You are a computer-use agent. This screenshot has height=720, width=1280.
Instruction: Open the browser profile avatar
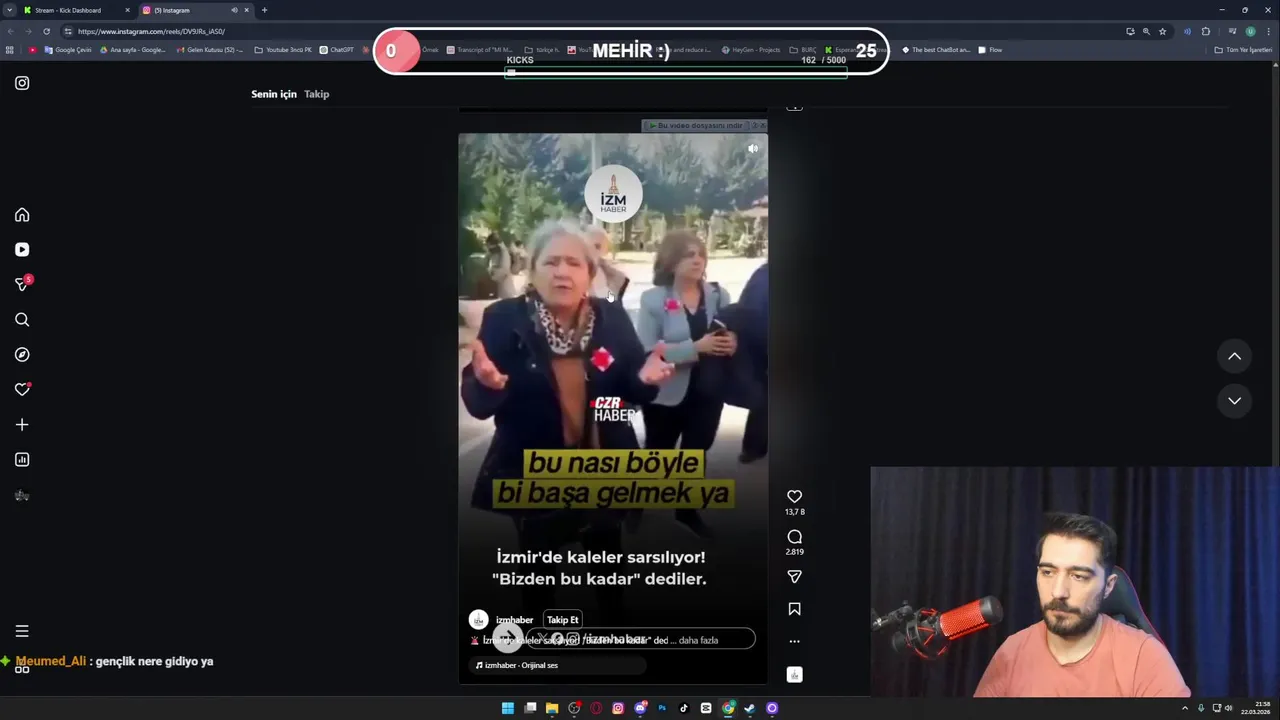[x=1250, y=31]
